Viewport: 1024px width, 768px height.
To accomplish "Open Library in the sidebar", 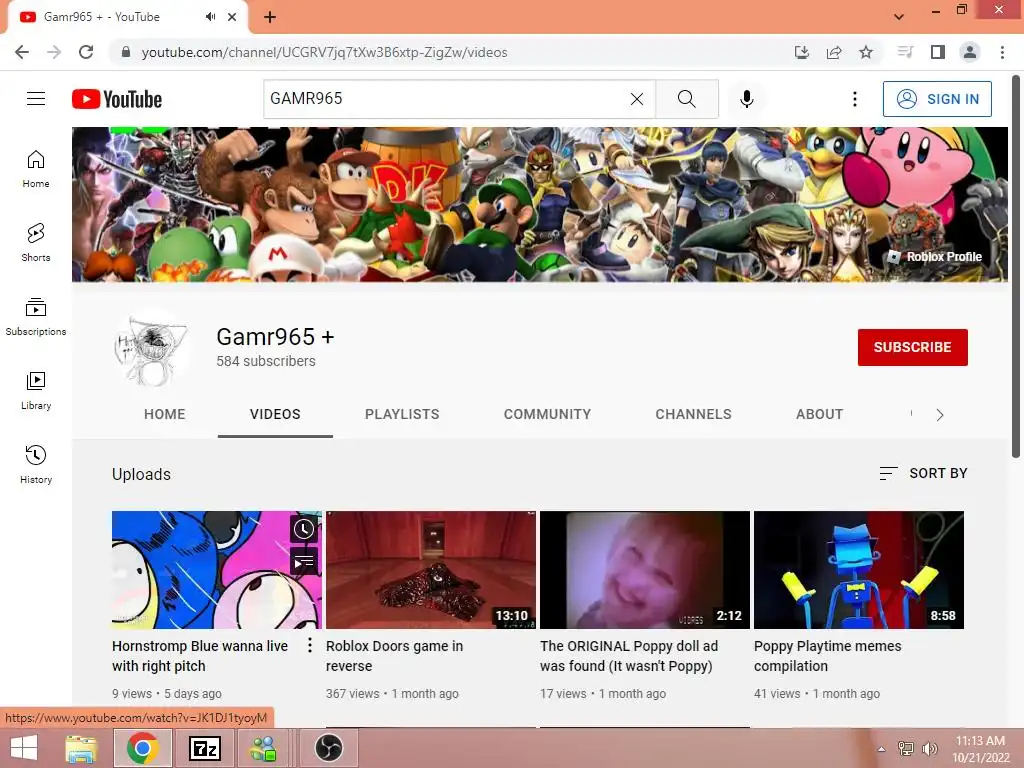I will pyautogui.click(x=36, y=391).
